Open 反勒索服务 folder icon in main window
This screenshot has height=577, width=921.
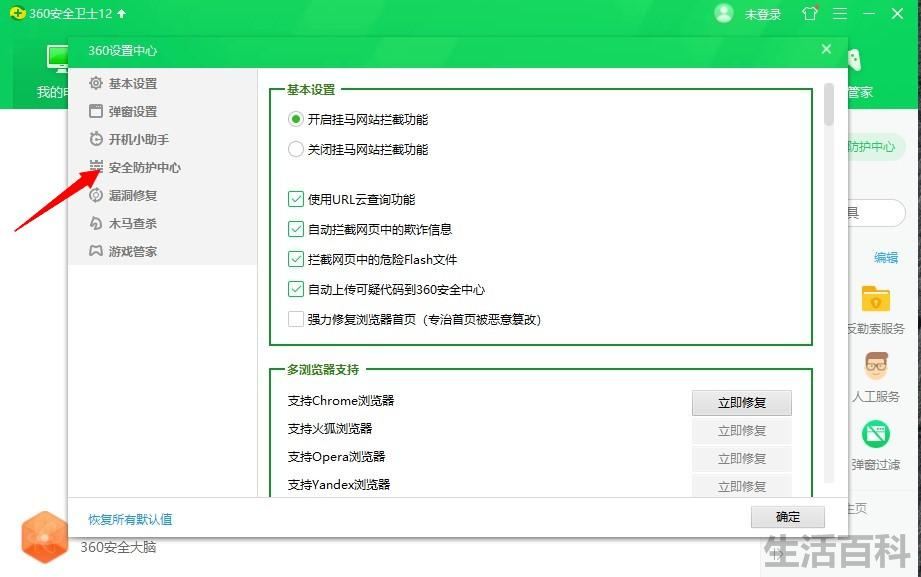click(875, 299)
